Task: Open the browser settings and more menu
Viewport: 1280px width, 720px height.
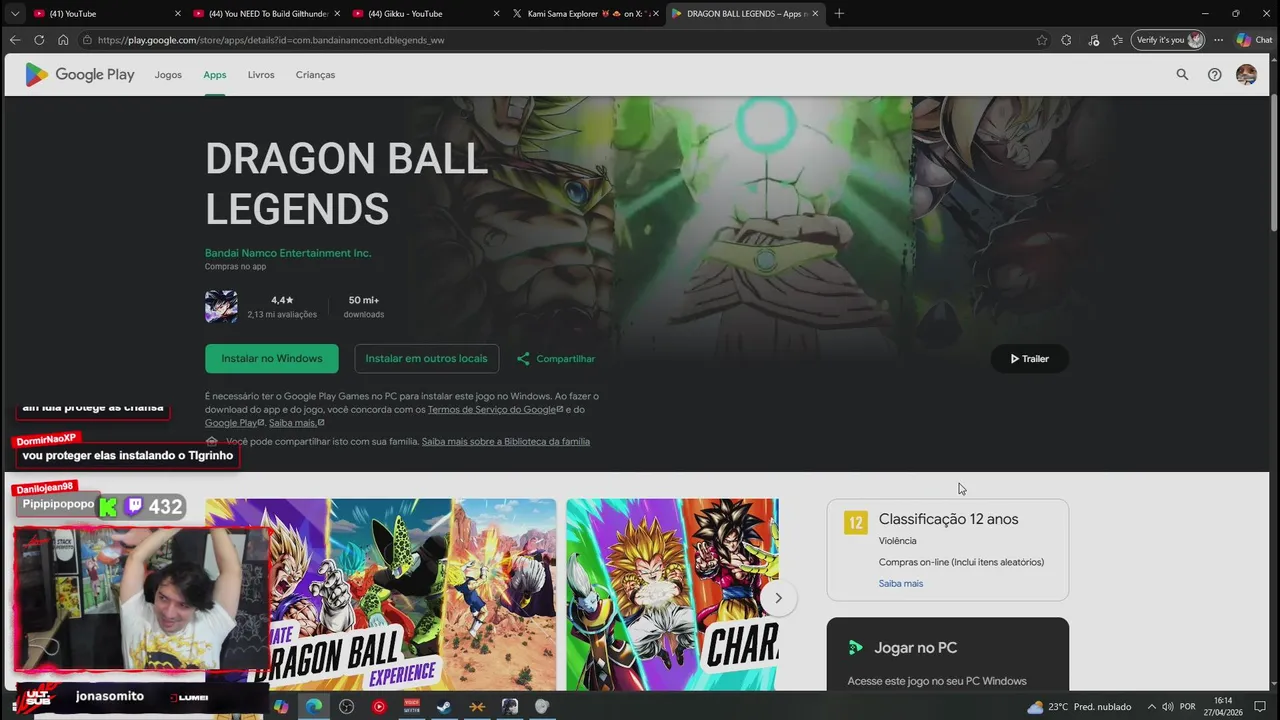Action: point(1218,40)
